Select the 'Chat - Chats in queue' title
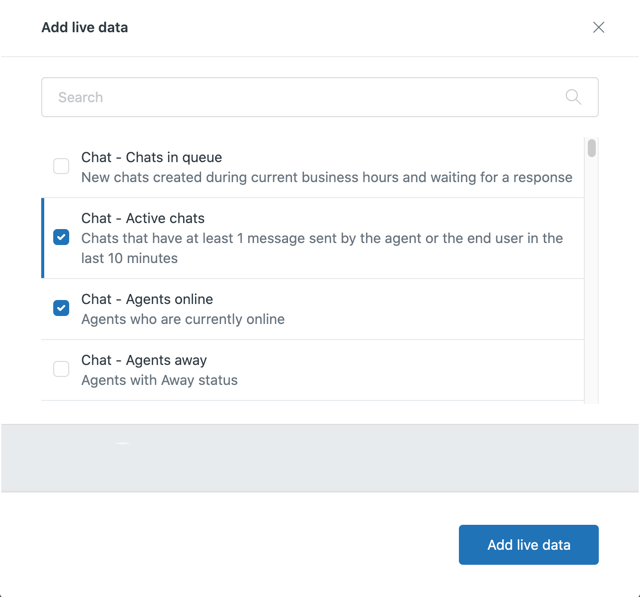This screenshot has height=597, width=640. [151, 157]
